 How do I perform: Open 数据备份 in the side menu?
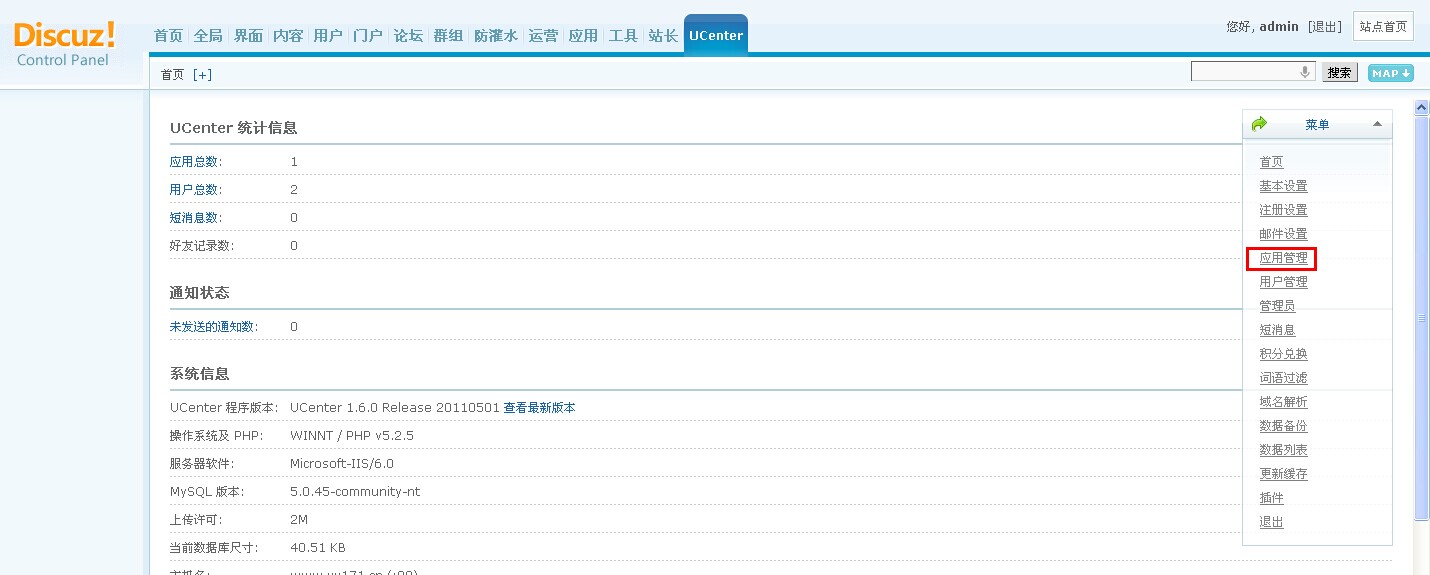1283,426
